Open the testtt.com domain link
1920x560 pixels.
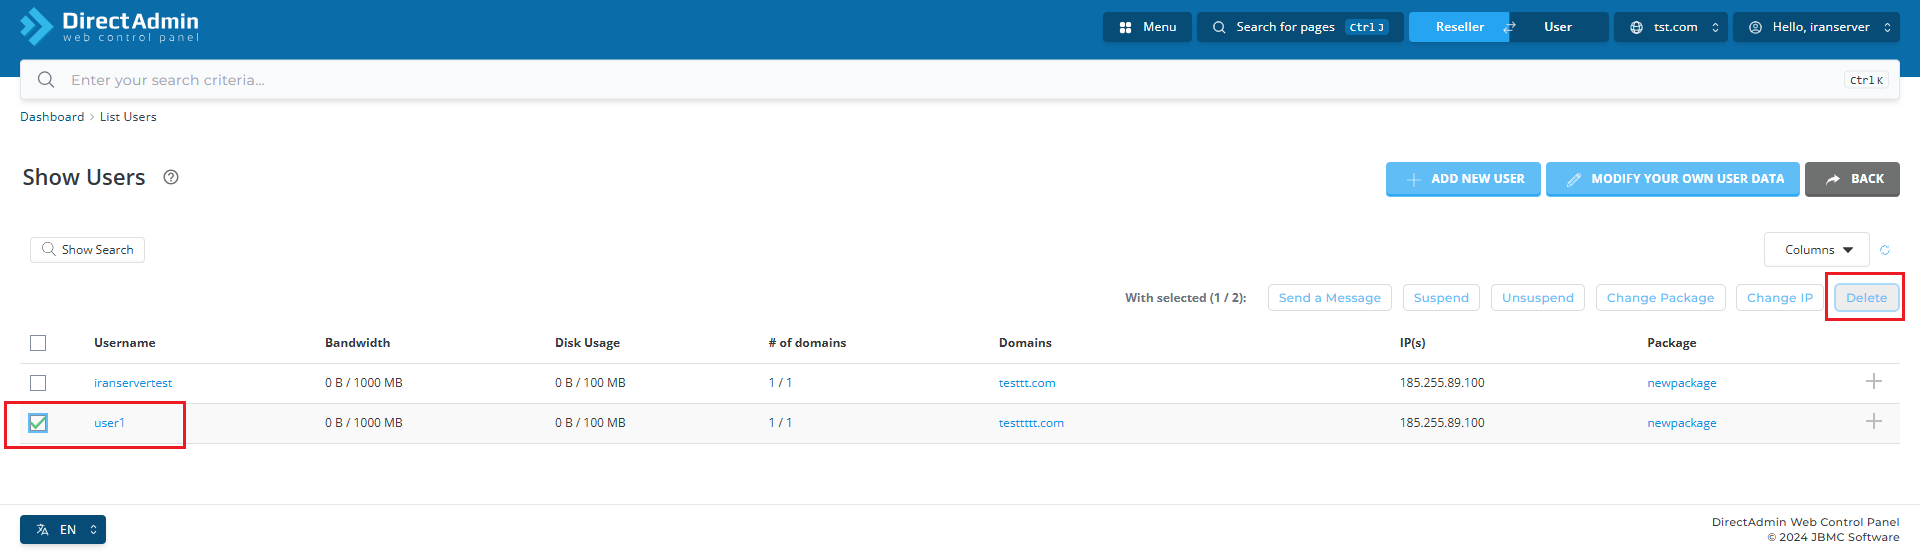tap(1027, 383)
